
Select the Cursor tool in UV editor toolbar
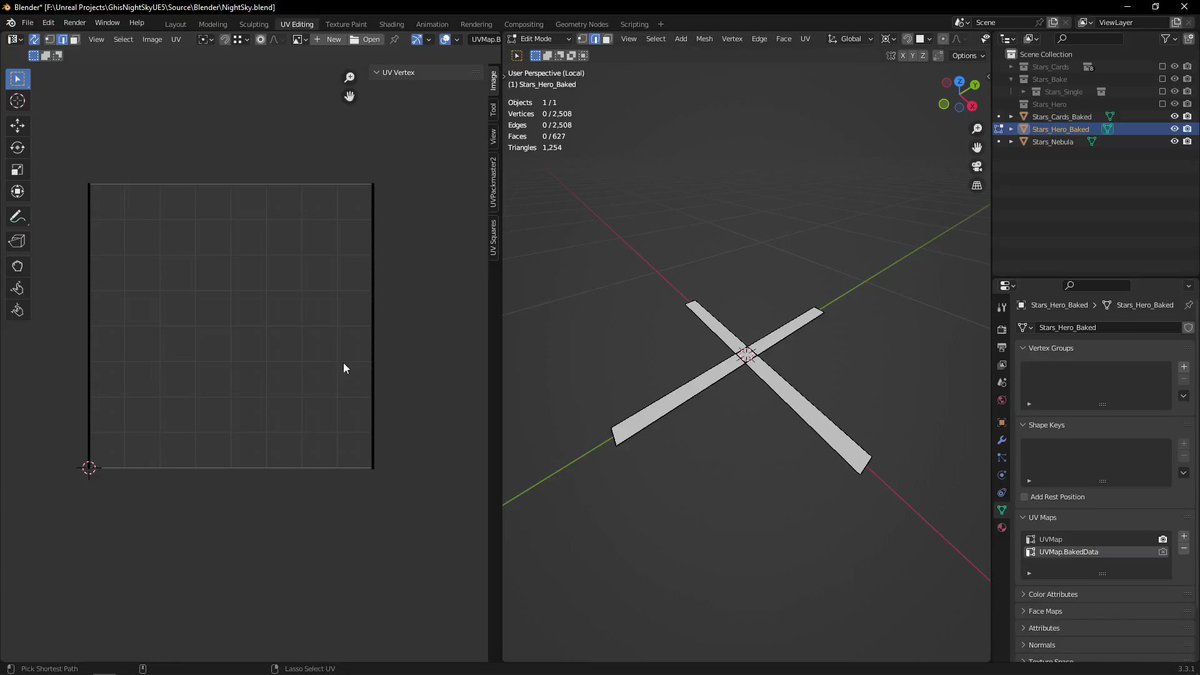(18, 101)
